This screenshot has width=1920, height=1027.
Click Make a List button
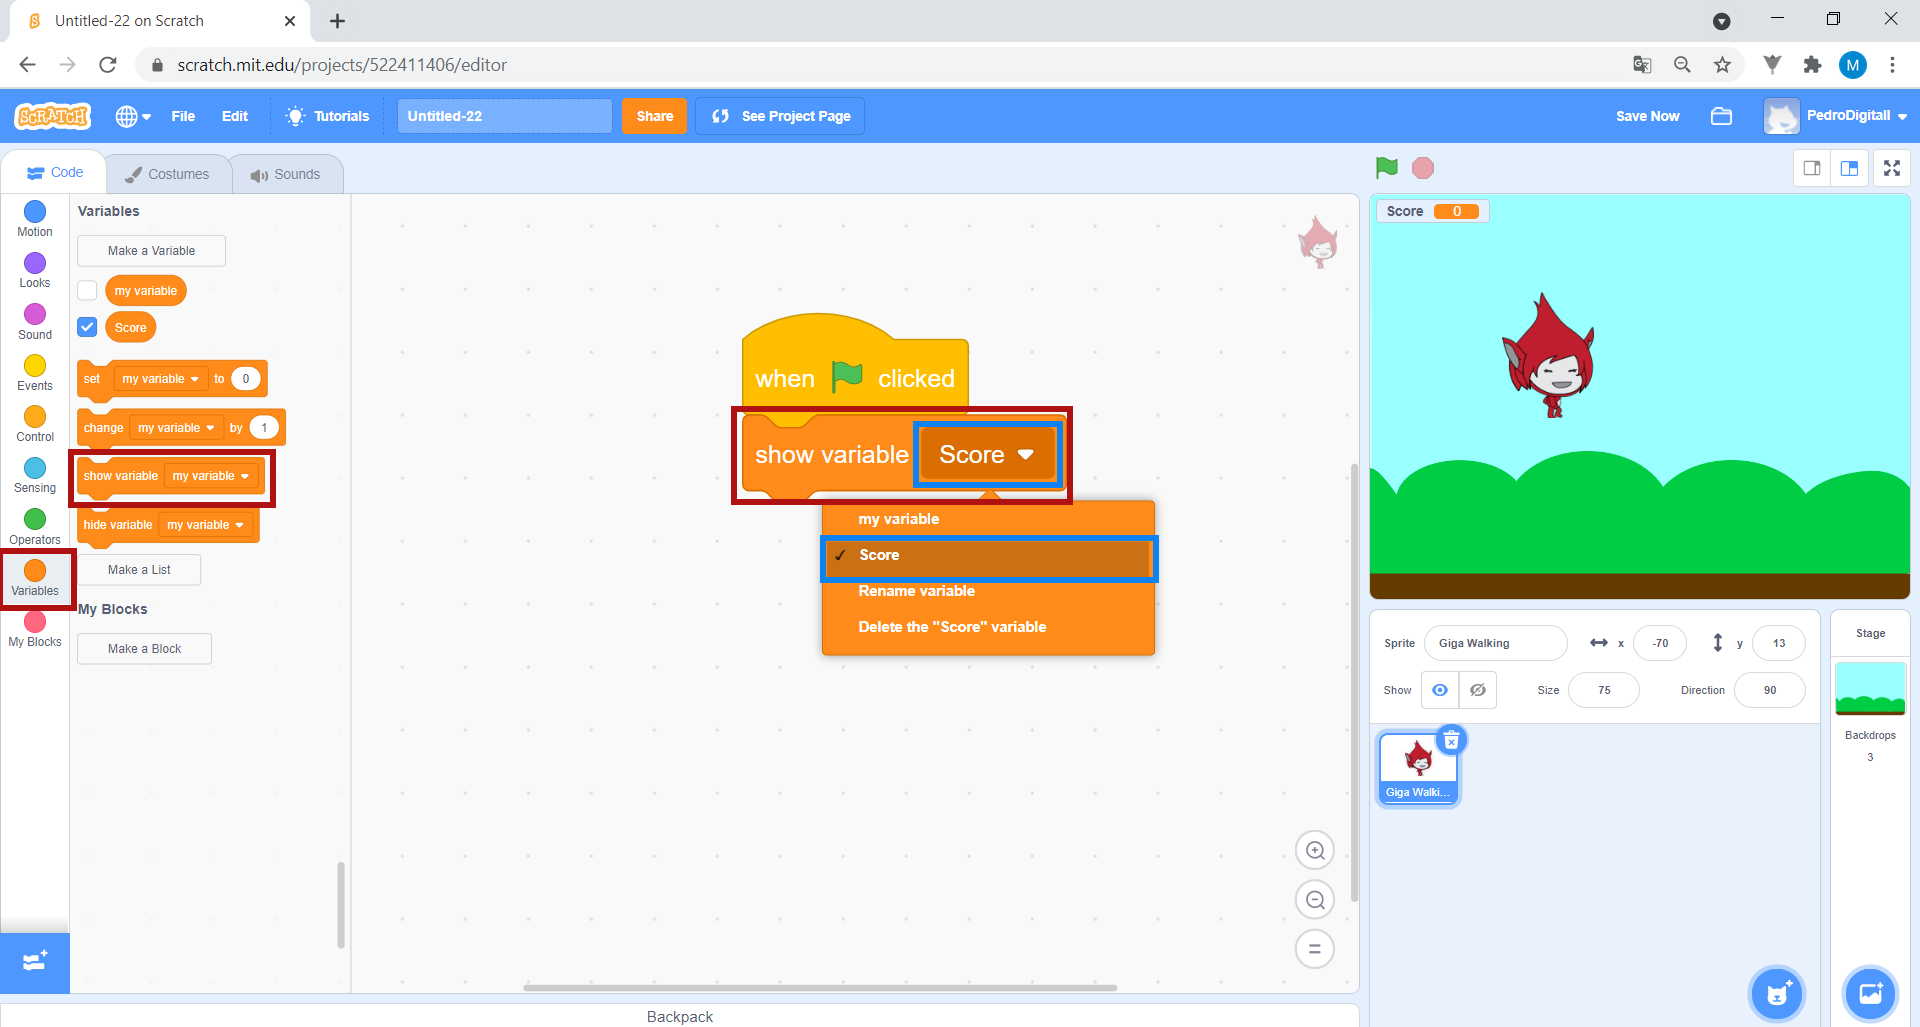[139, 570]
